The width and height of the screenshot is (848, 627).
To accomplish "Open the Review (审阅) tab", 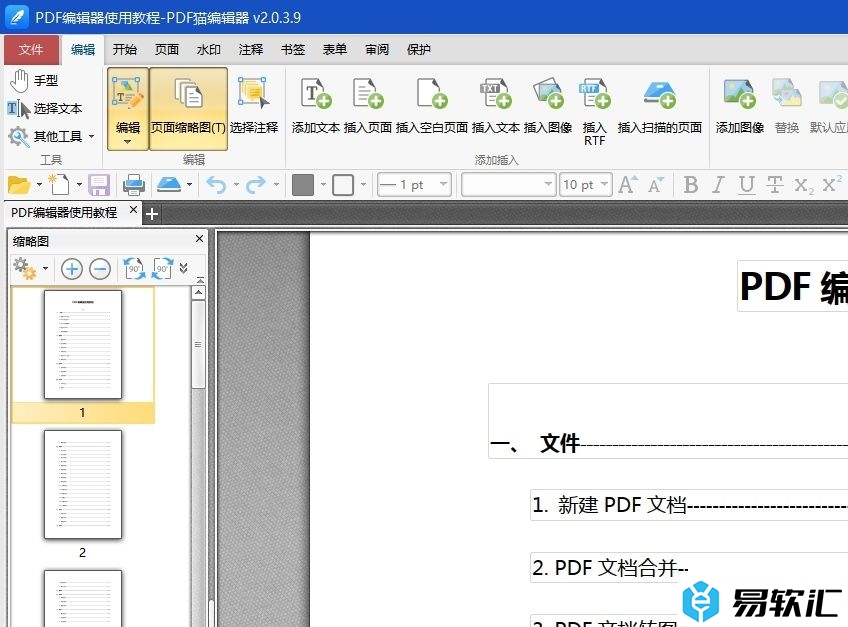I will click(377, 50).
